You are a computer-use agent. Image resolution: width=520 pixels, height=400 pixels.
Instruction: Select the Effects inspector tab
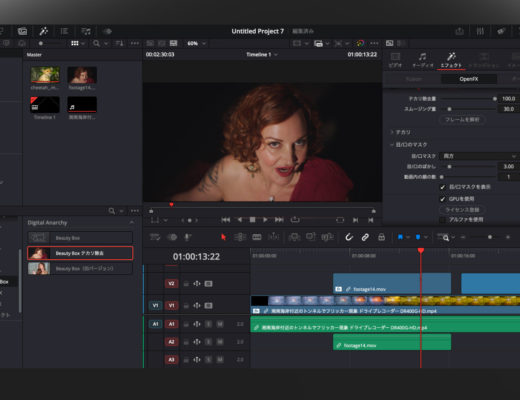(451, 60)
